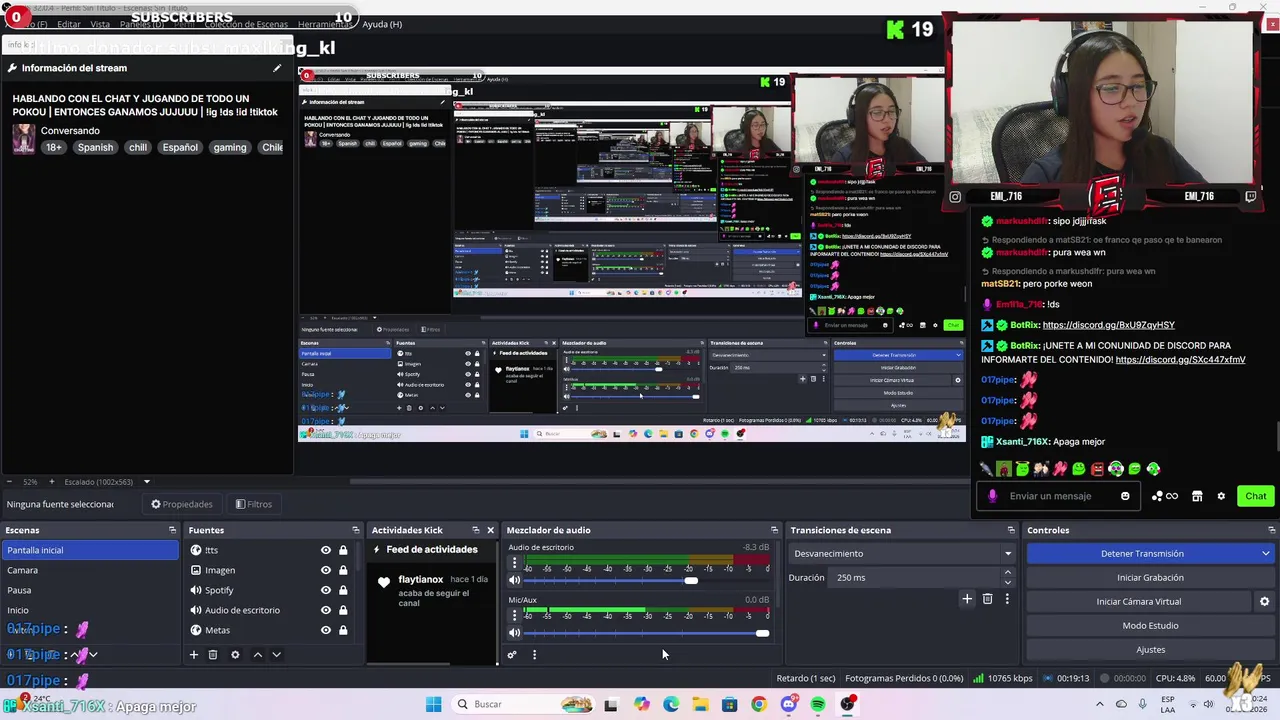1280x720 pixels.
Task: Start the virtual camera
Action: [1139, 601]
